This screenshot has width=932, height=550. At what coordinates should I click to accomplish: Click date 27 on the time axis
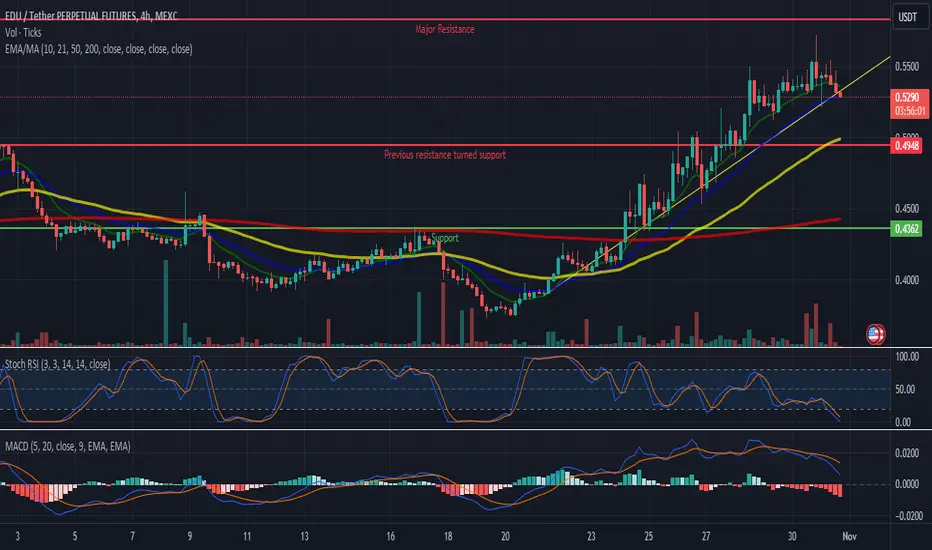706,536
